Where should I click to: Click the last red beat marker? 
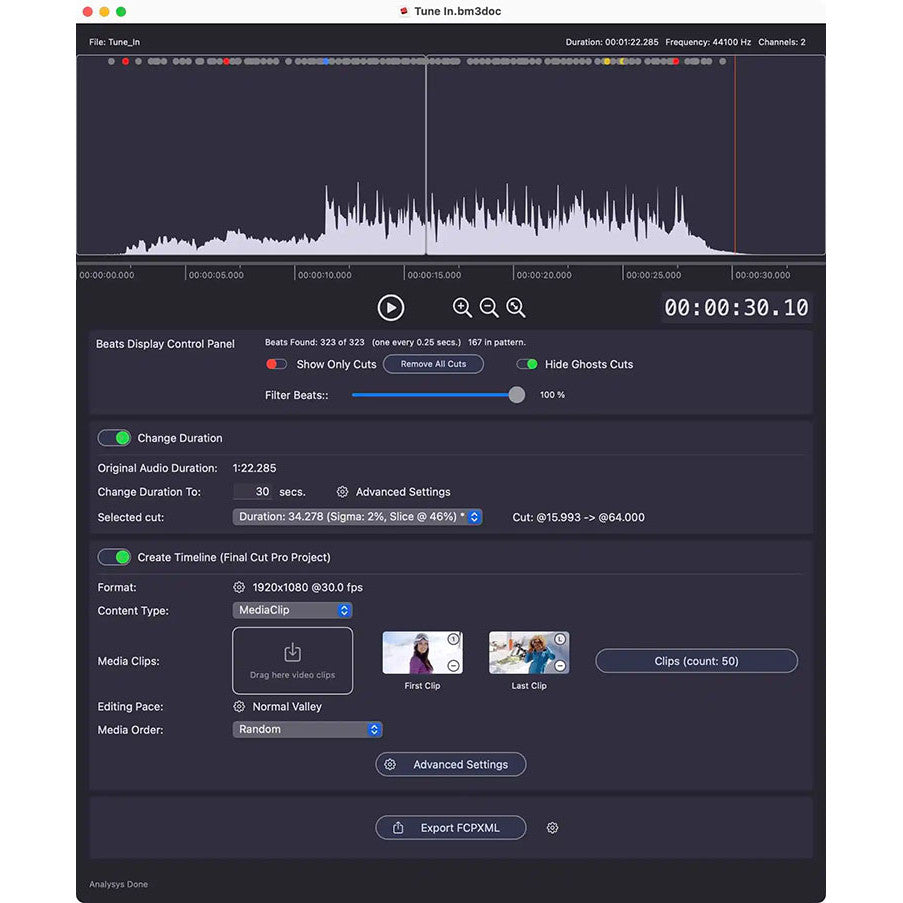click(x=676, y=62)
